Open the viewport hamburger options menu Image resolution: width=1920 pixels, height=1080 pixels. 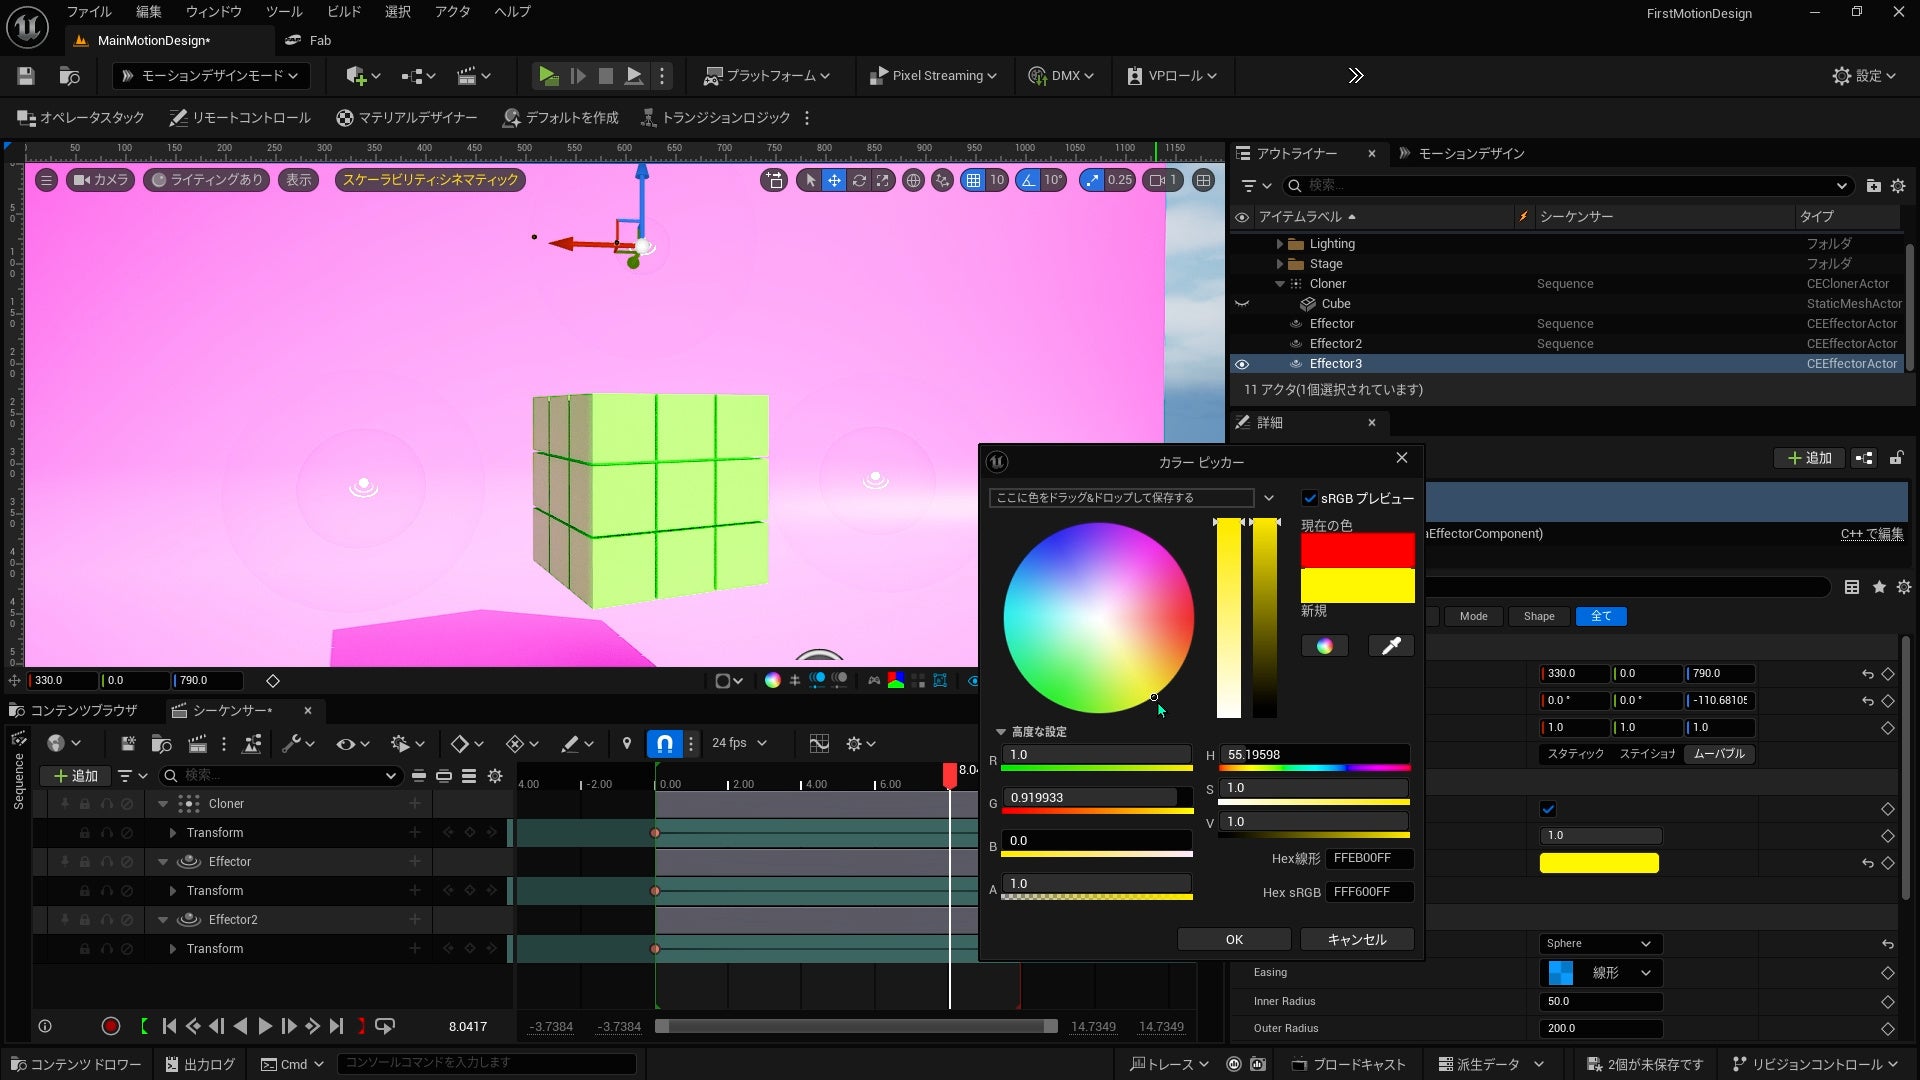[46, 180]
